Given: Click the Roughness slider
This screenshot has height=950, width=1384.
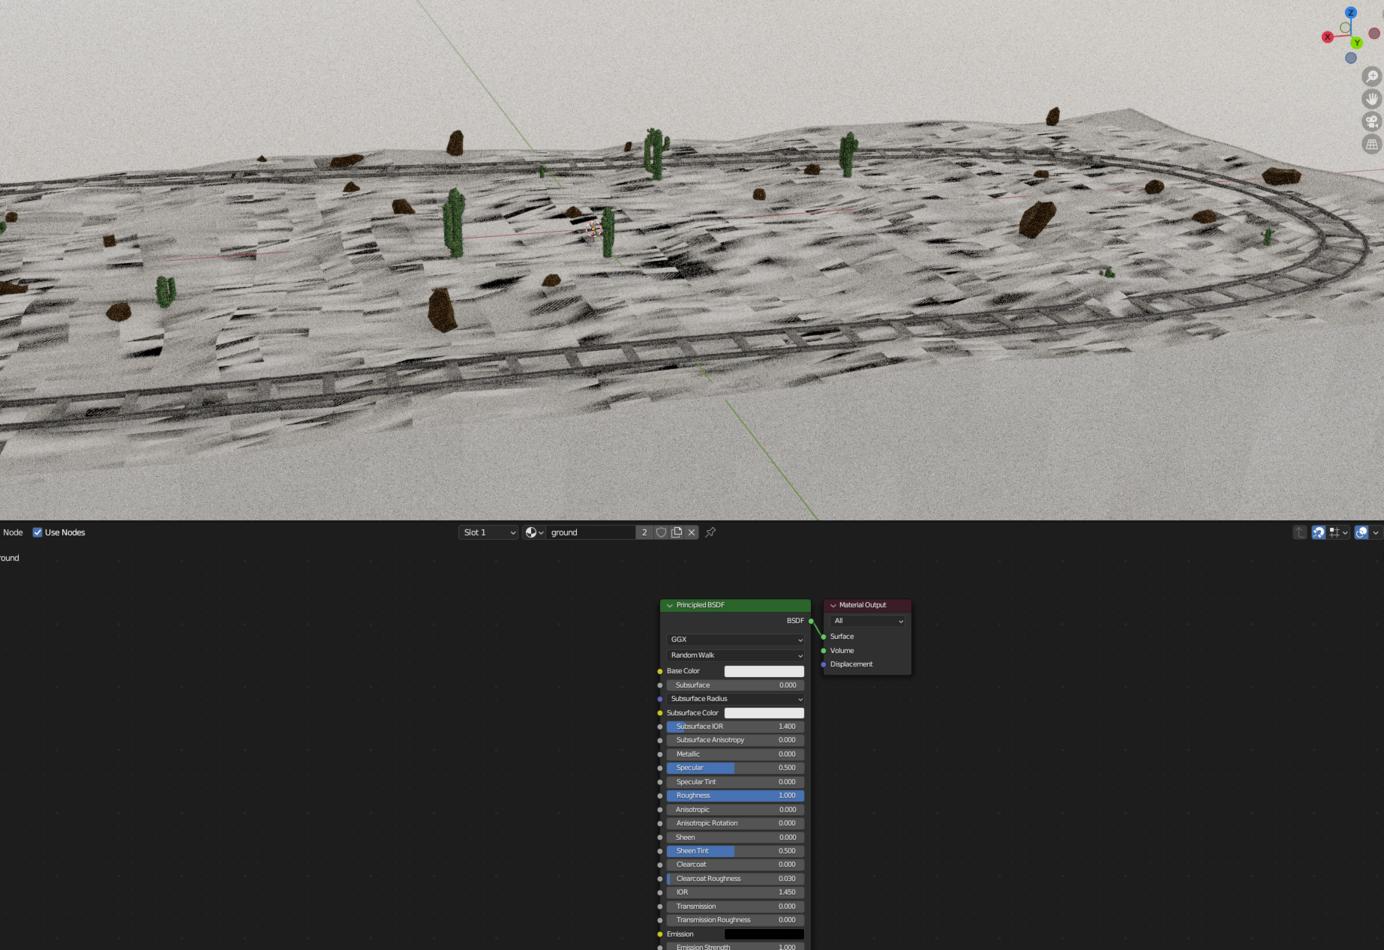Looking at the screenshot, I should [736, 796].
